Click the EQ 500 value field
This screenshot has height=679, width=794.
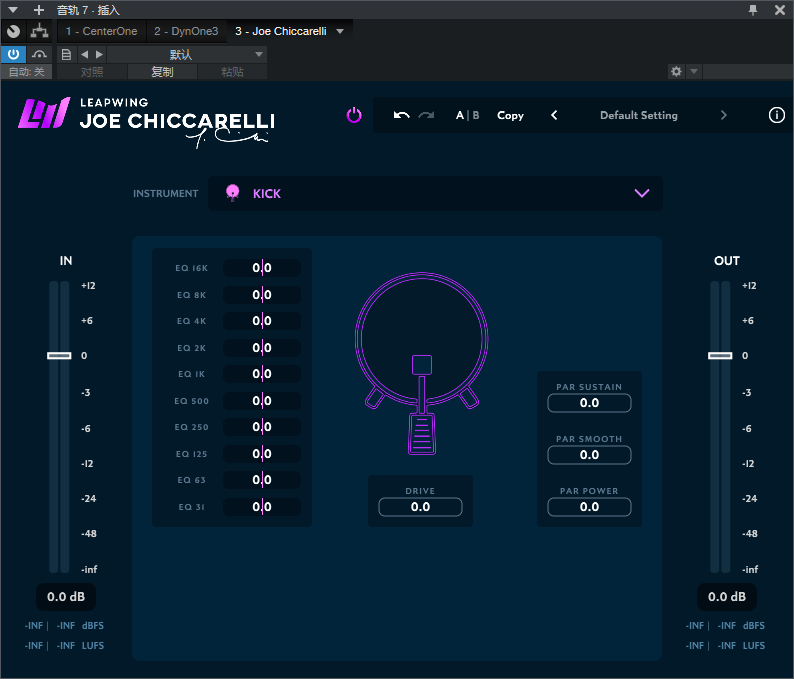(262, 401)
